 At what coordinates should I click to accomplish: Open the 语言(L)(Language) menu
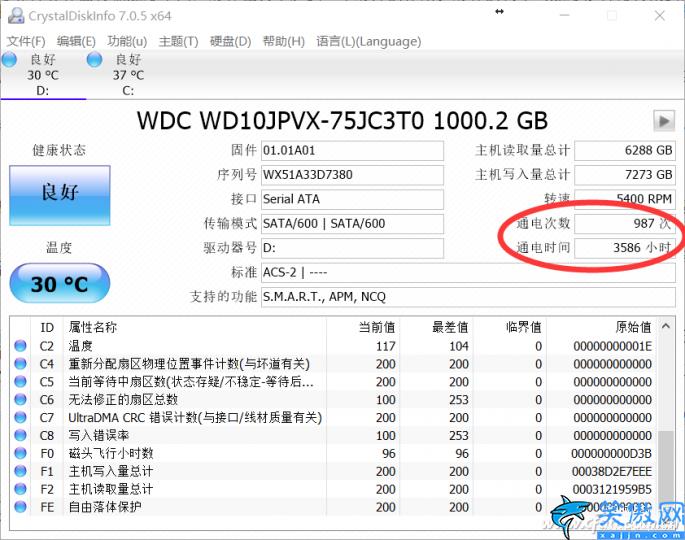[369, 42]
